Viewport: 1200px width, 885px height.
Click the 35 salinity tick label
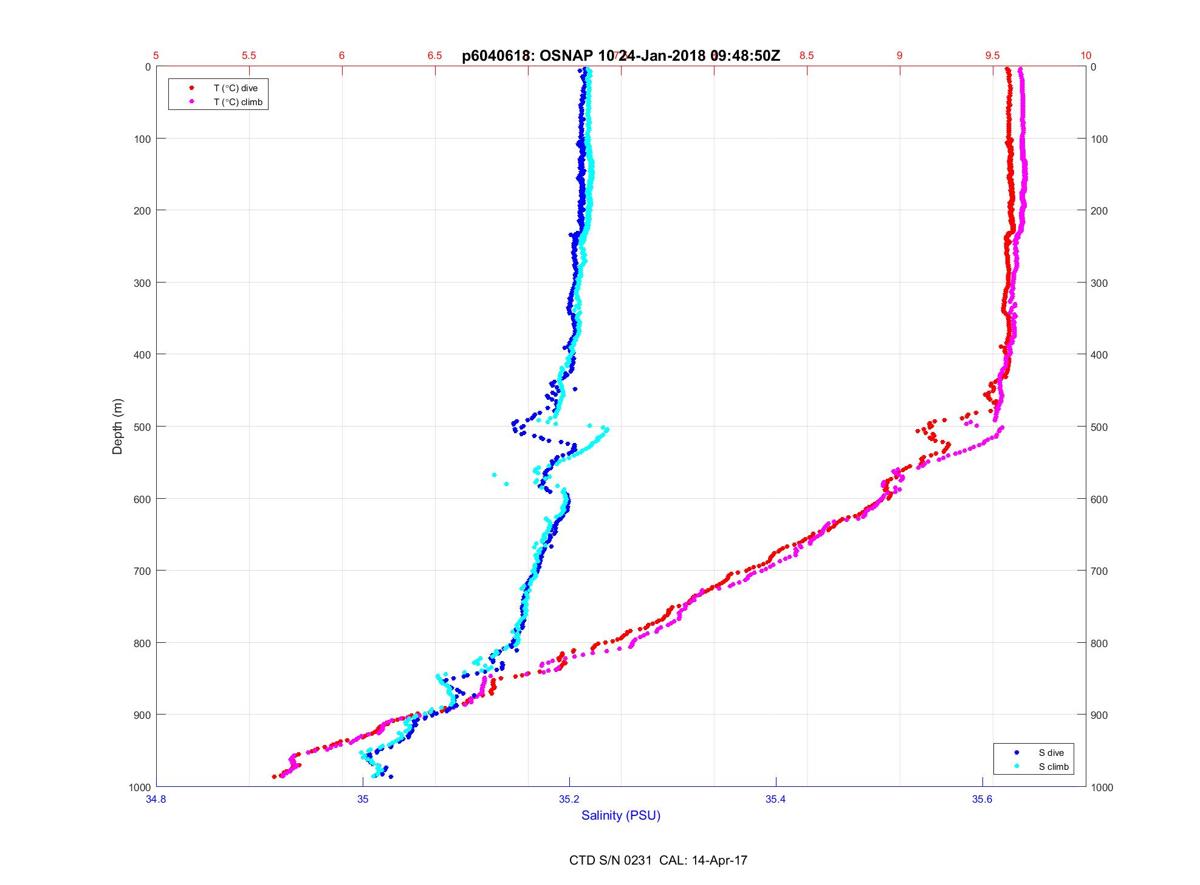tap(363, 799)
